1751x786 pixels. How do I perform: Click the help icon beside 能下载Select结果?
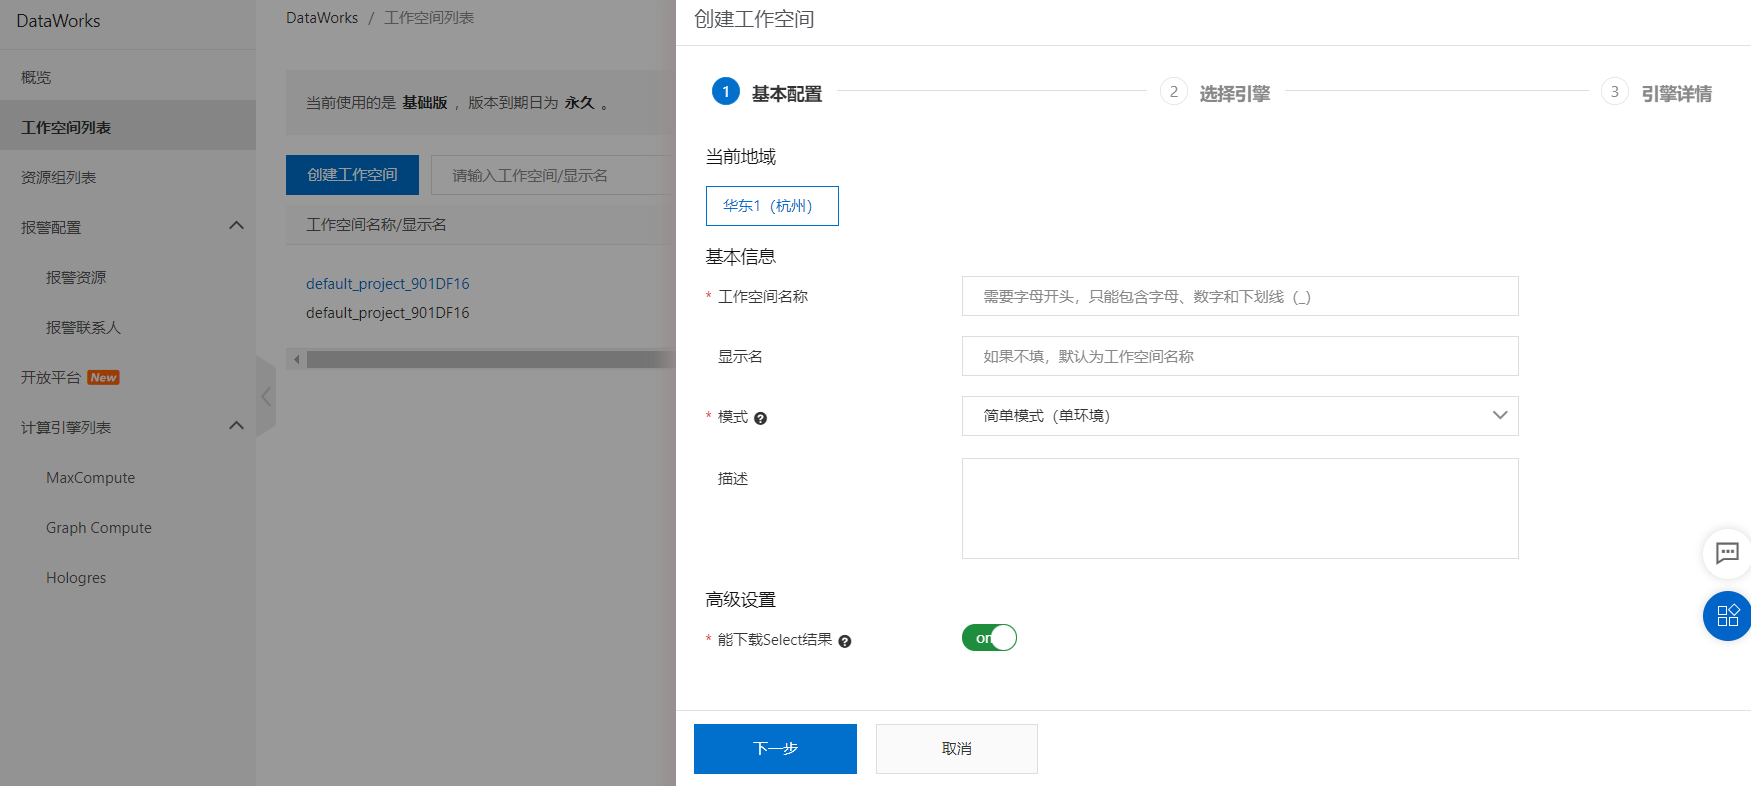coord(844,641)
